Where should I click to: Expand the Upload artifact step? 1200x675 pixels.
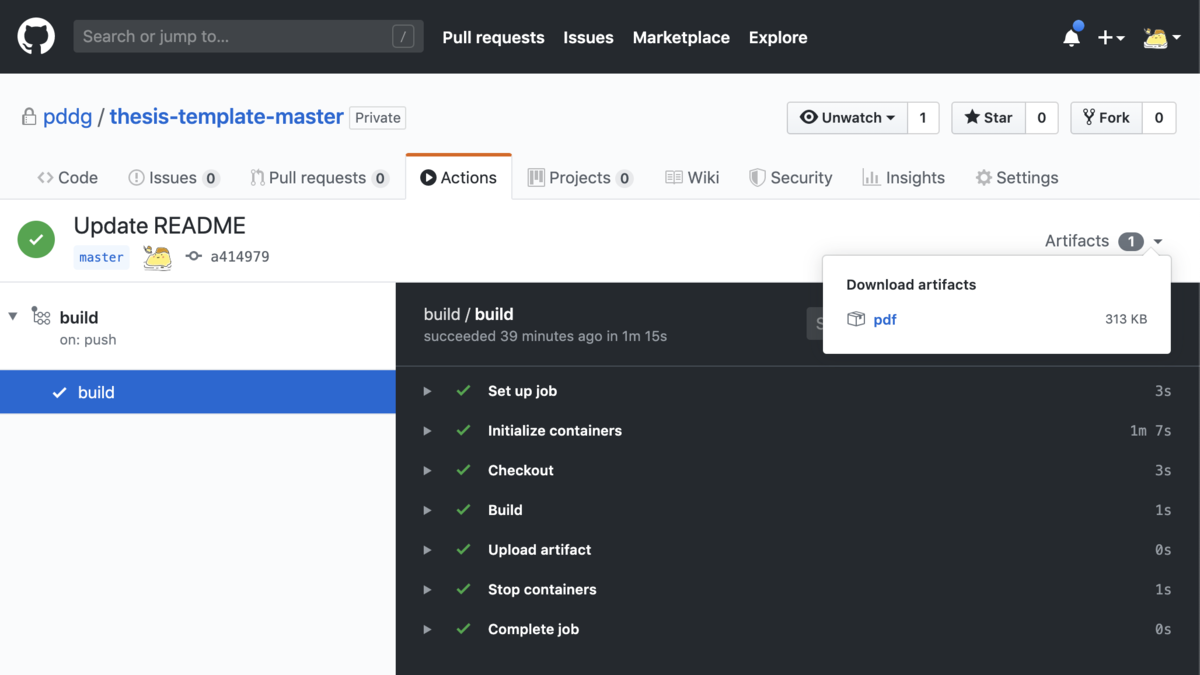point(427,550)
